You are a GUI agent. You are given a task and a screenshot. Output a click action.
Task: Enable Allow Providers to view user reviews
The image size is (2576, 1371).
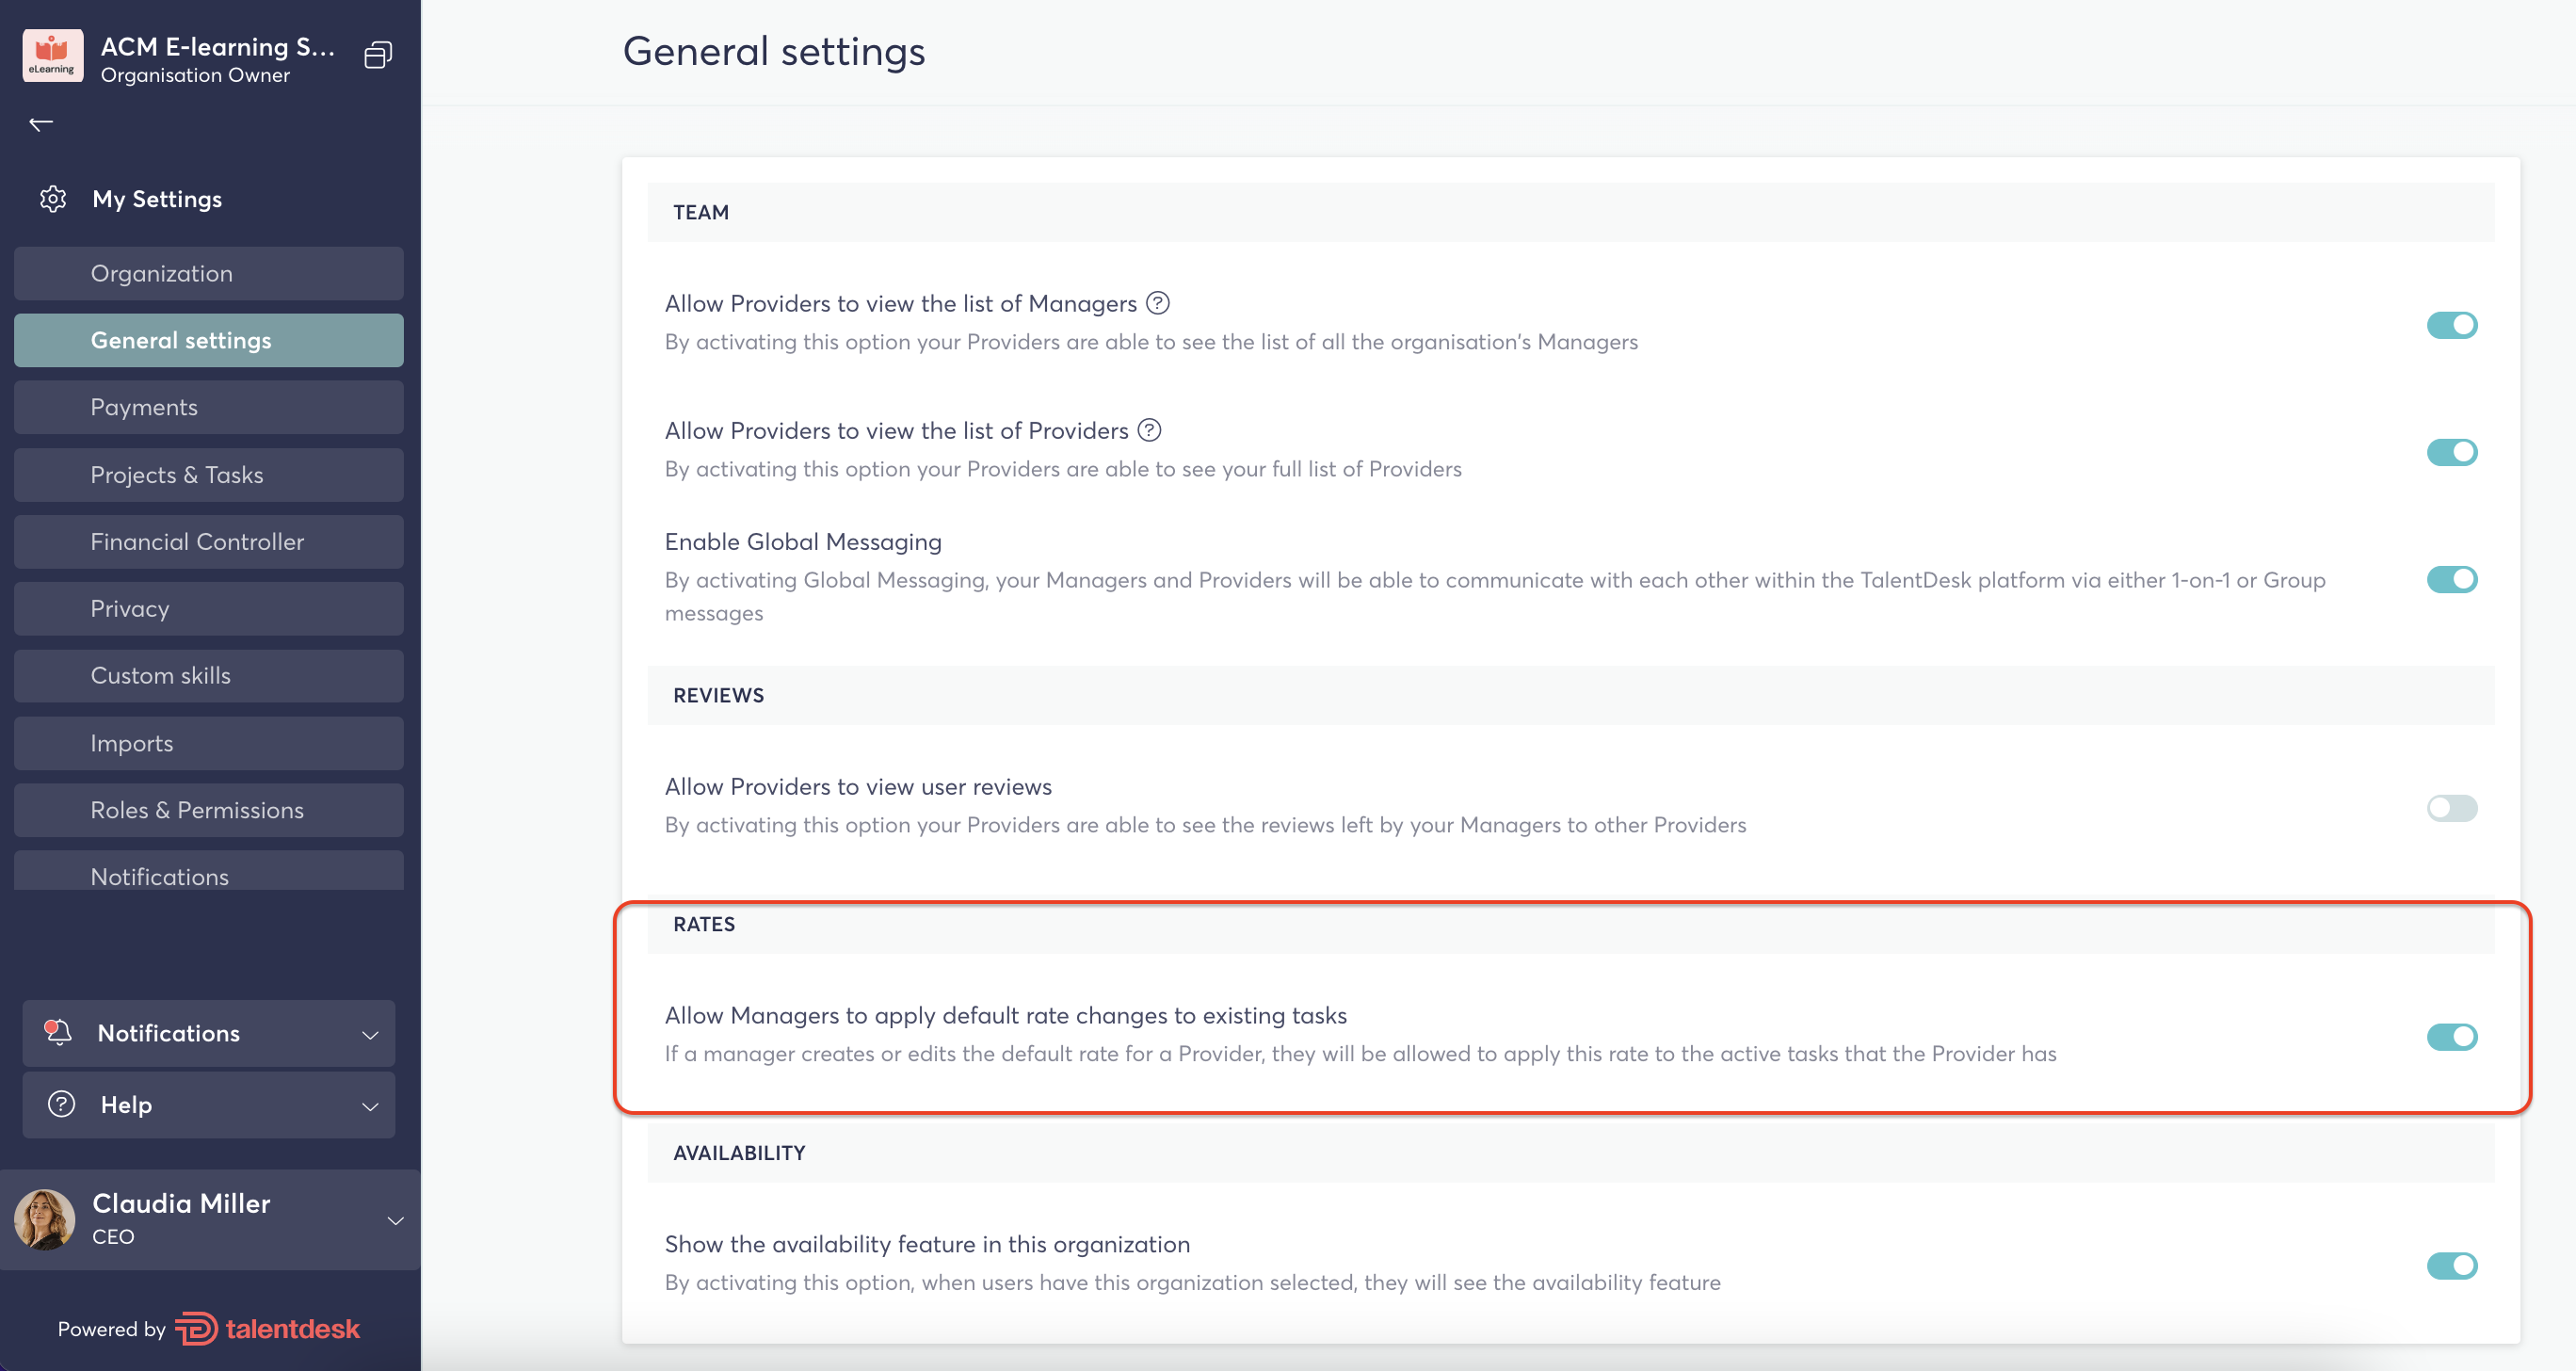point(2451,808)
